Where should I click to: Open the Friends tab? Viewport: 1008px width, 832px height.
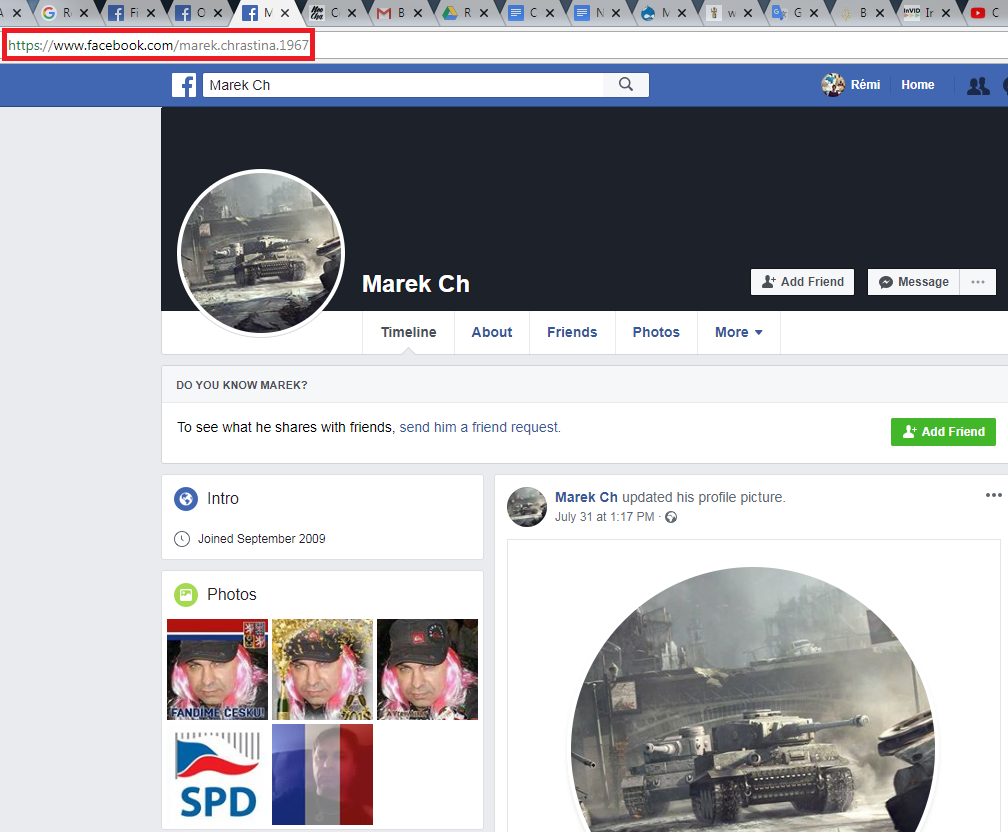coord(572,332)
